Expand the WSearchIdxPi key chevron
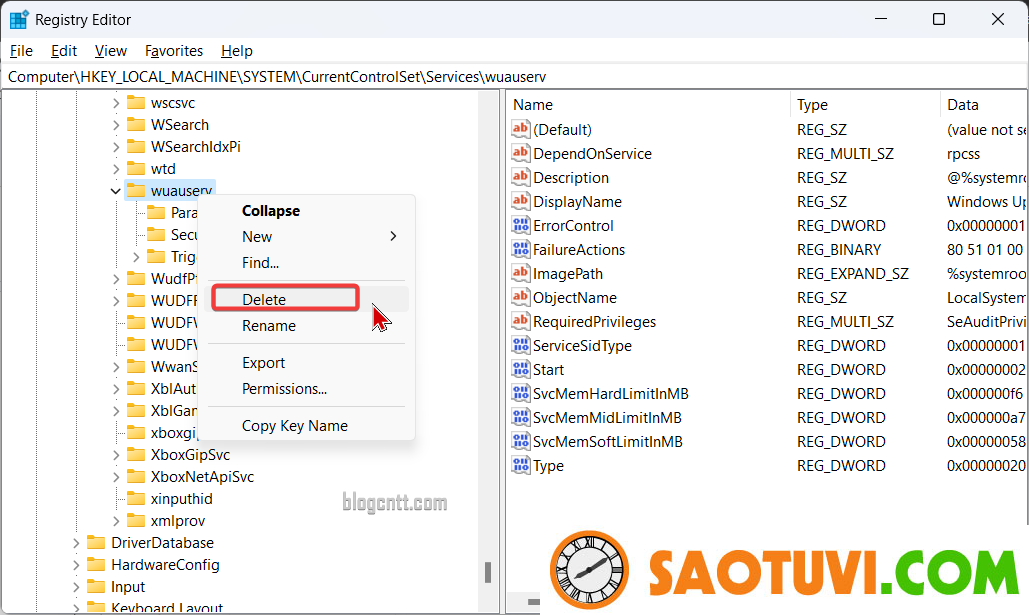Image resolution: width=1029 pixels, height=615 pixels. coord(116,147)
